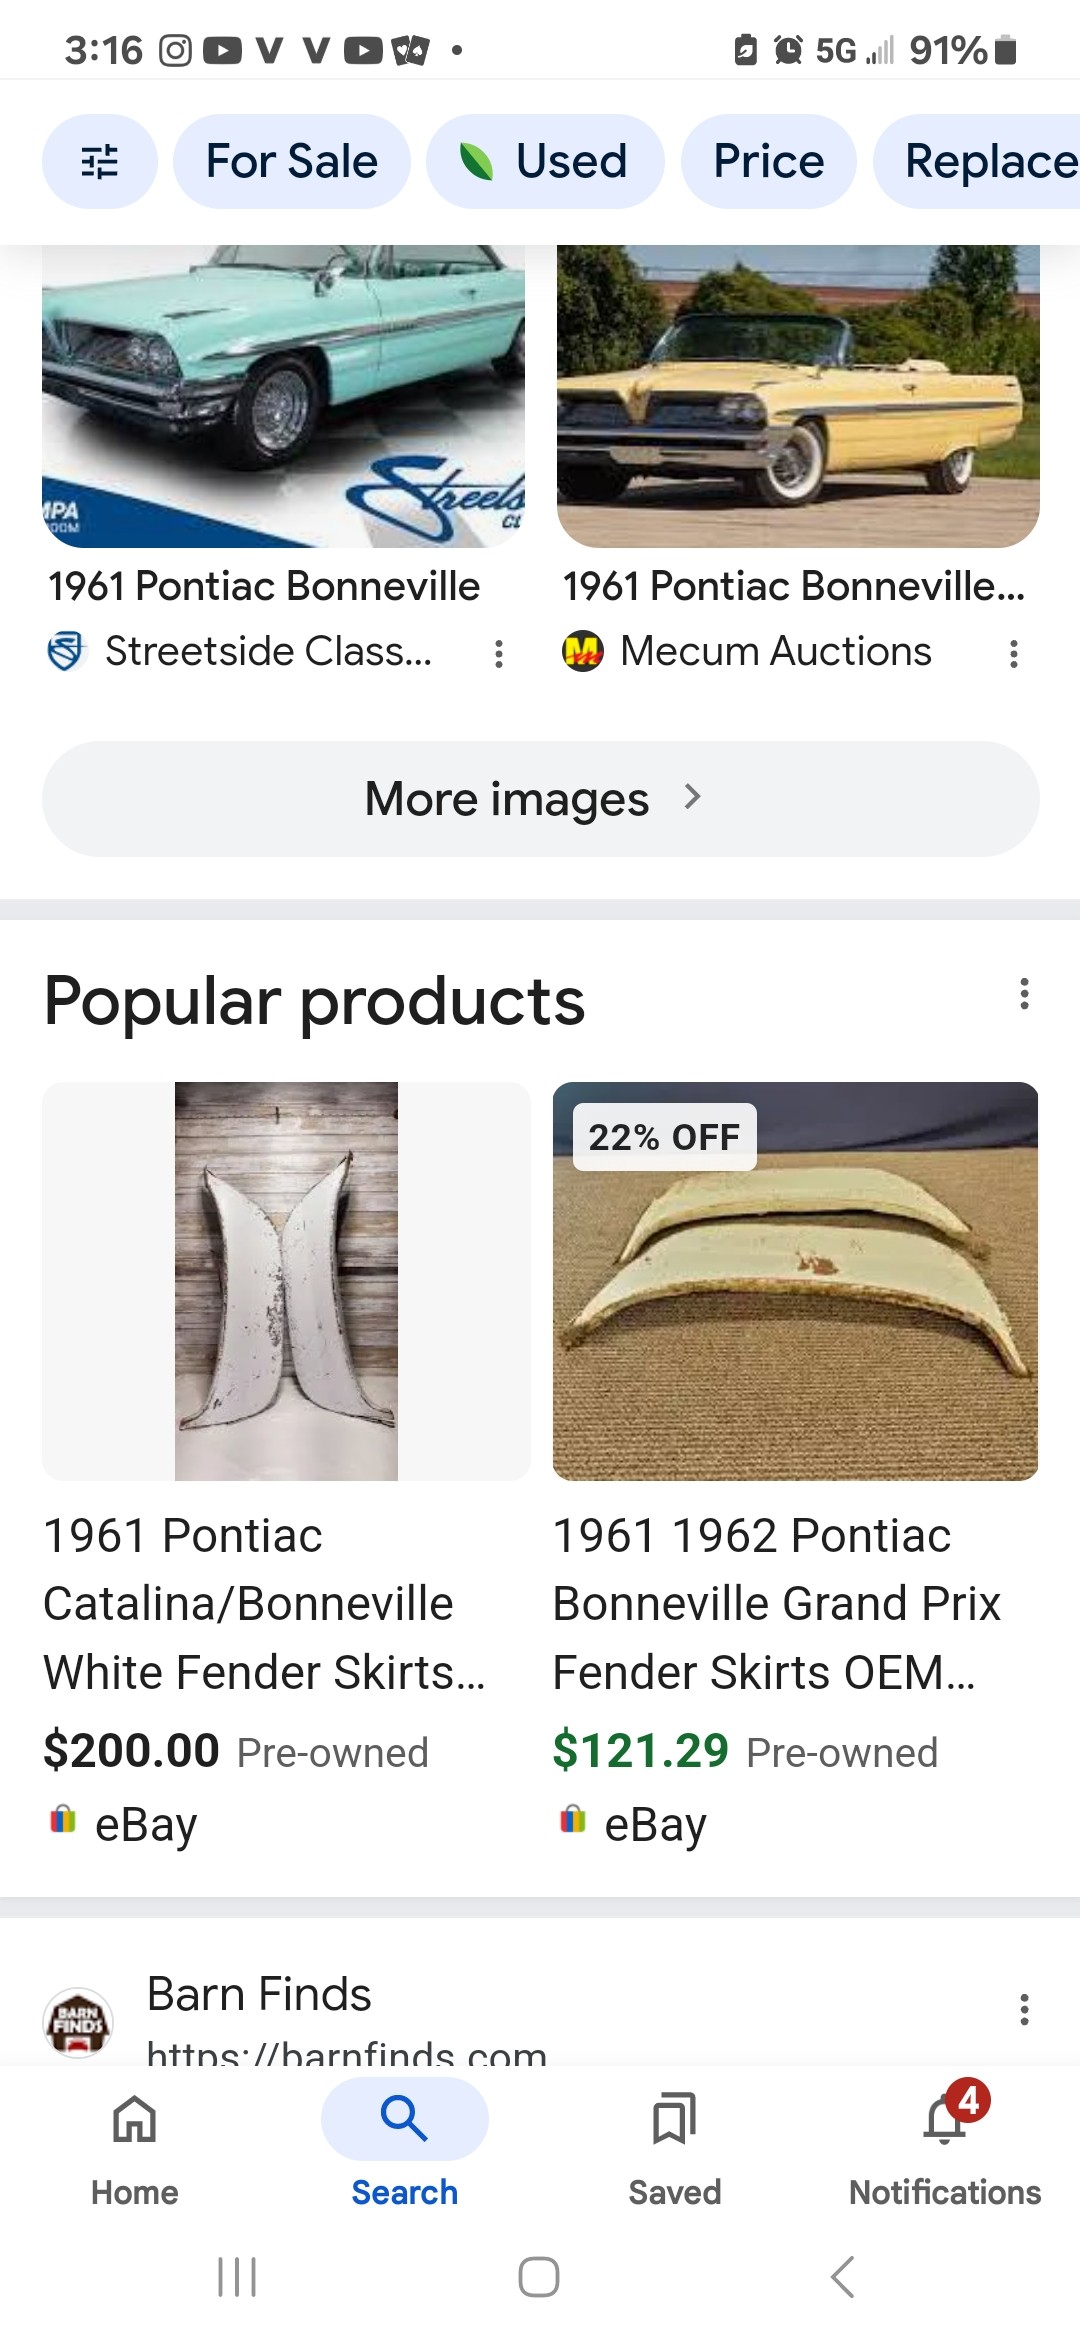Tap the Android home button
Screen dimensions: 1080x2340
click(x=538, y=2277)
